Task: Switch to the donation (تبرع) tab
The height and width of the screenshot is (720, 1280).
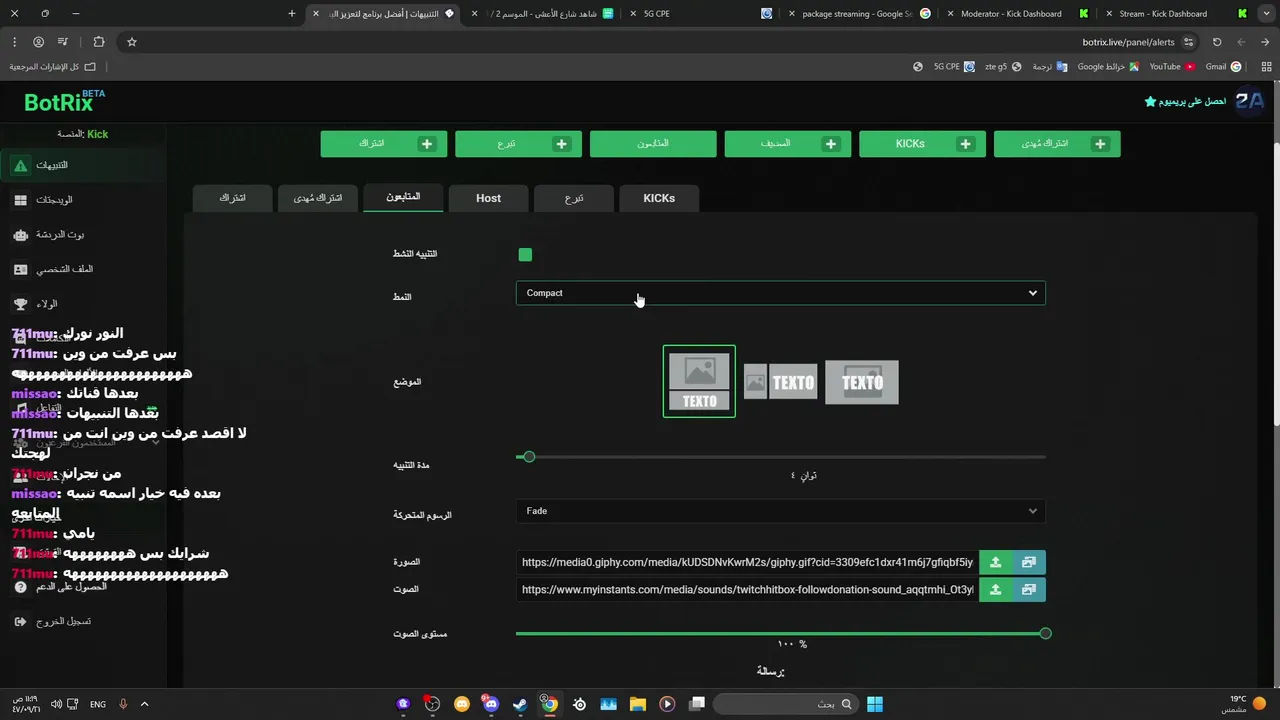Action: [x=574, y=198]
